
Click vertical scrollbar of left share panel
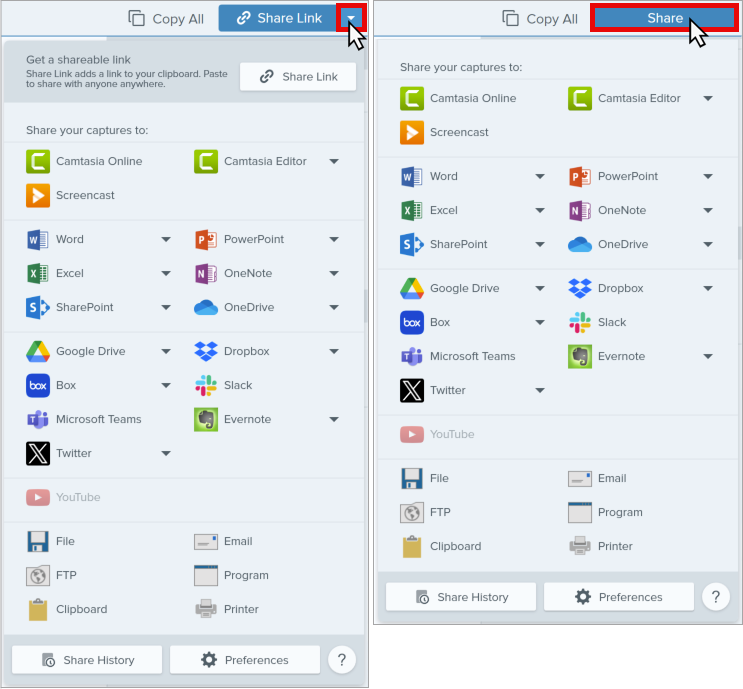pyautogui.click(x=365, y=306)
